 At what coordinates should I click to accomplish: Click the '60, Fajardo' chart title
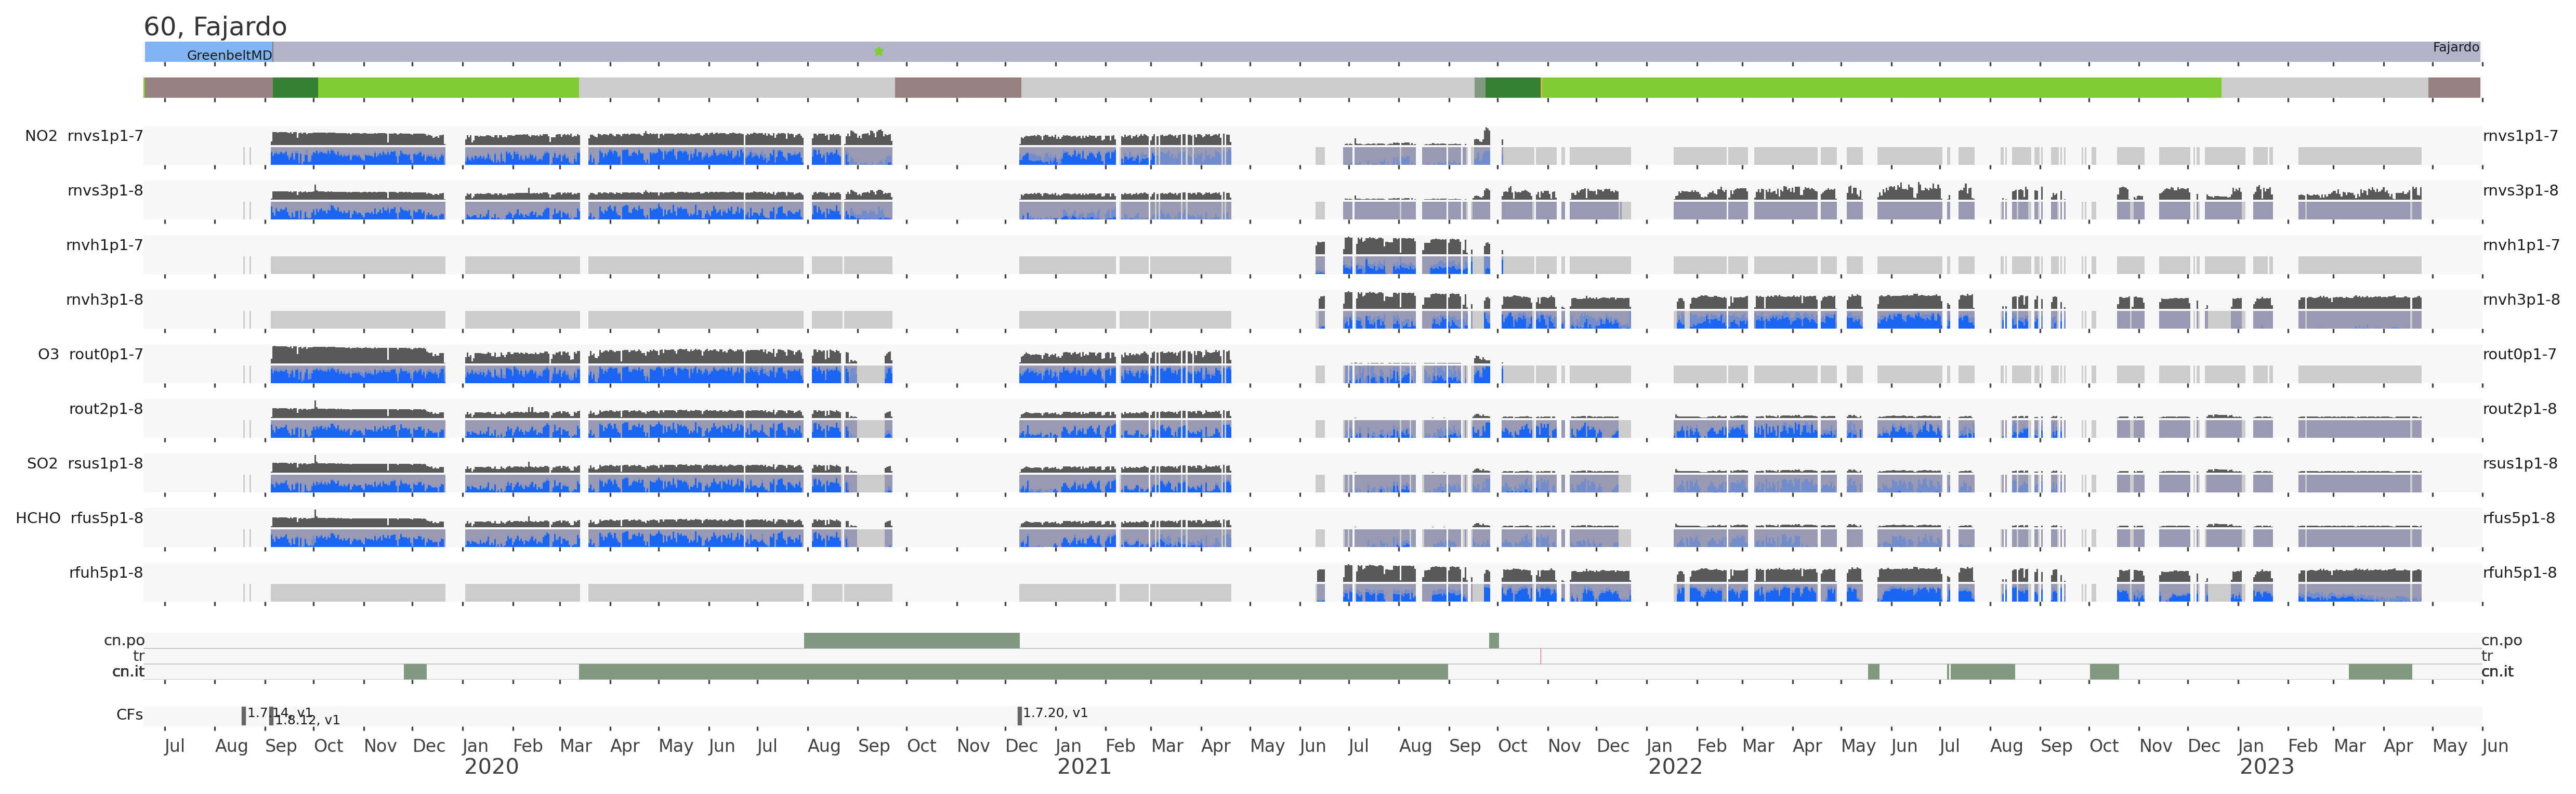[x=215, y=27]
